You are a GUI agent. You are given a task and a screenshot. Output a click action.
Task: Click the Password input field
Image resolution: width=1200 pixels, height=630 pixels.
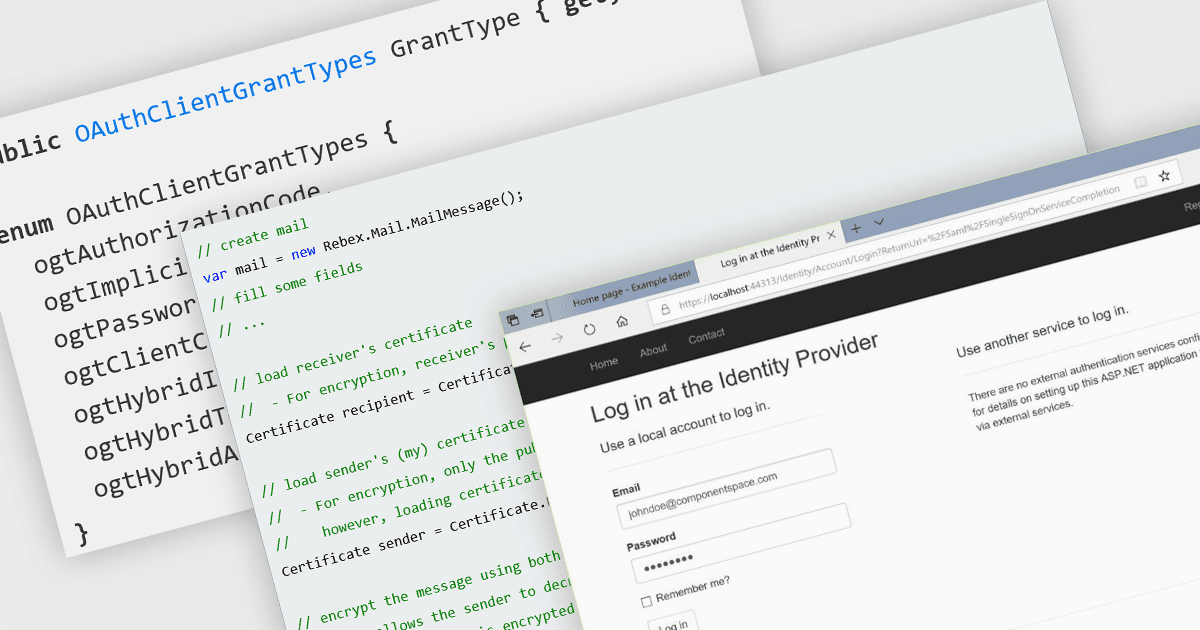click(740, 541)
